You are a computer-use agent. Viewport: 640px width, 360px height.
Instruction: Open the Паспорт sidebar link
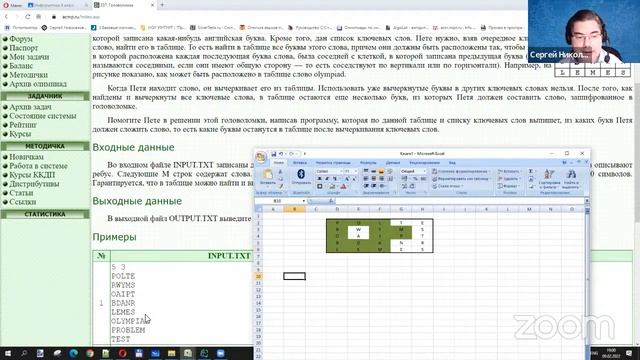click(24, 48)
